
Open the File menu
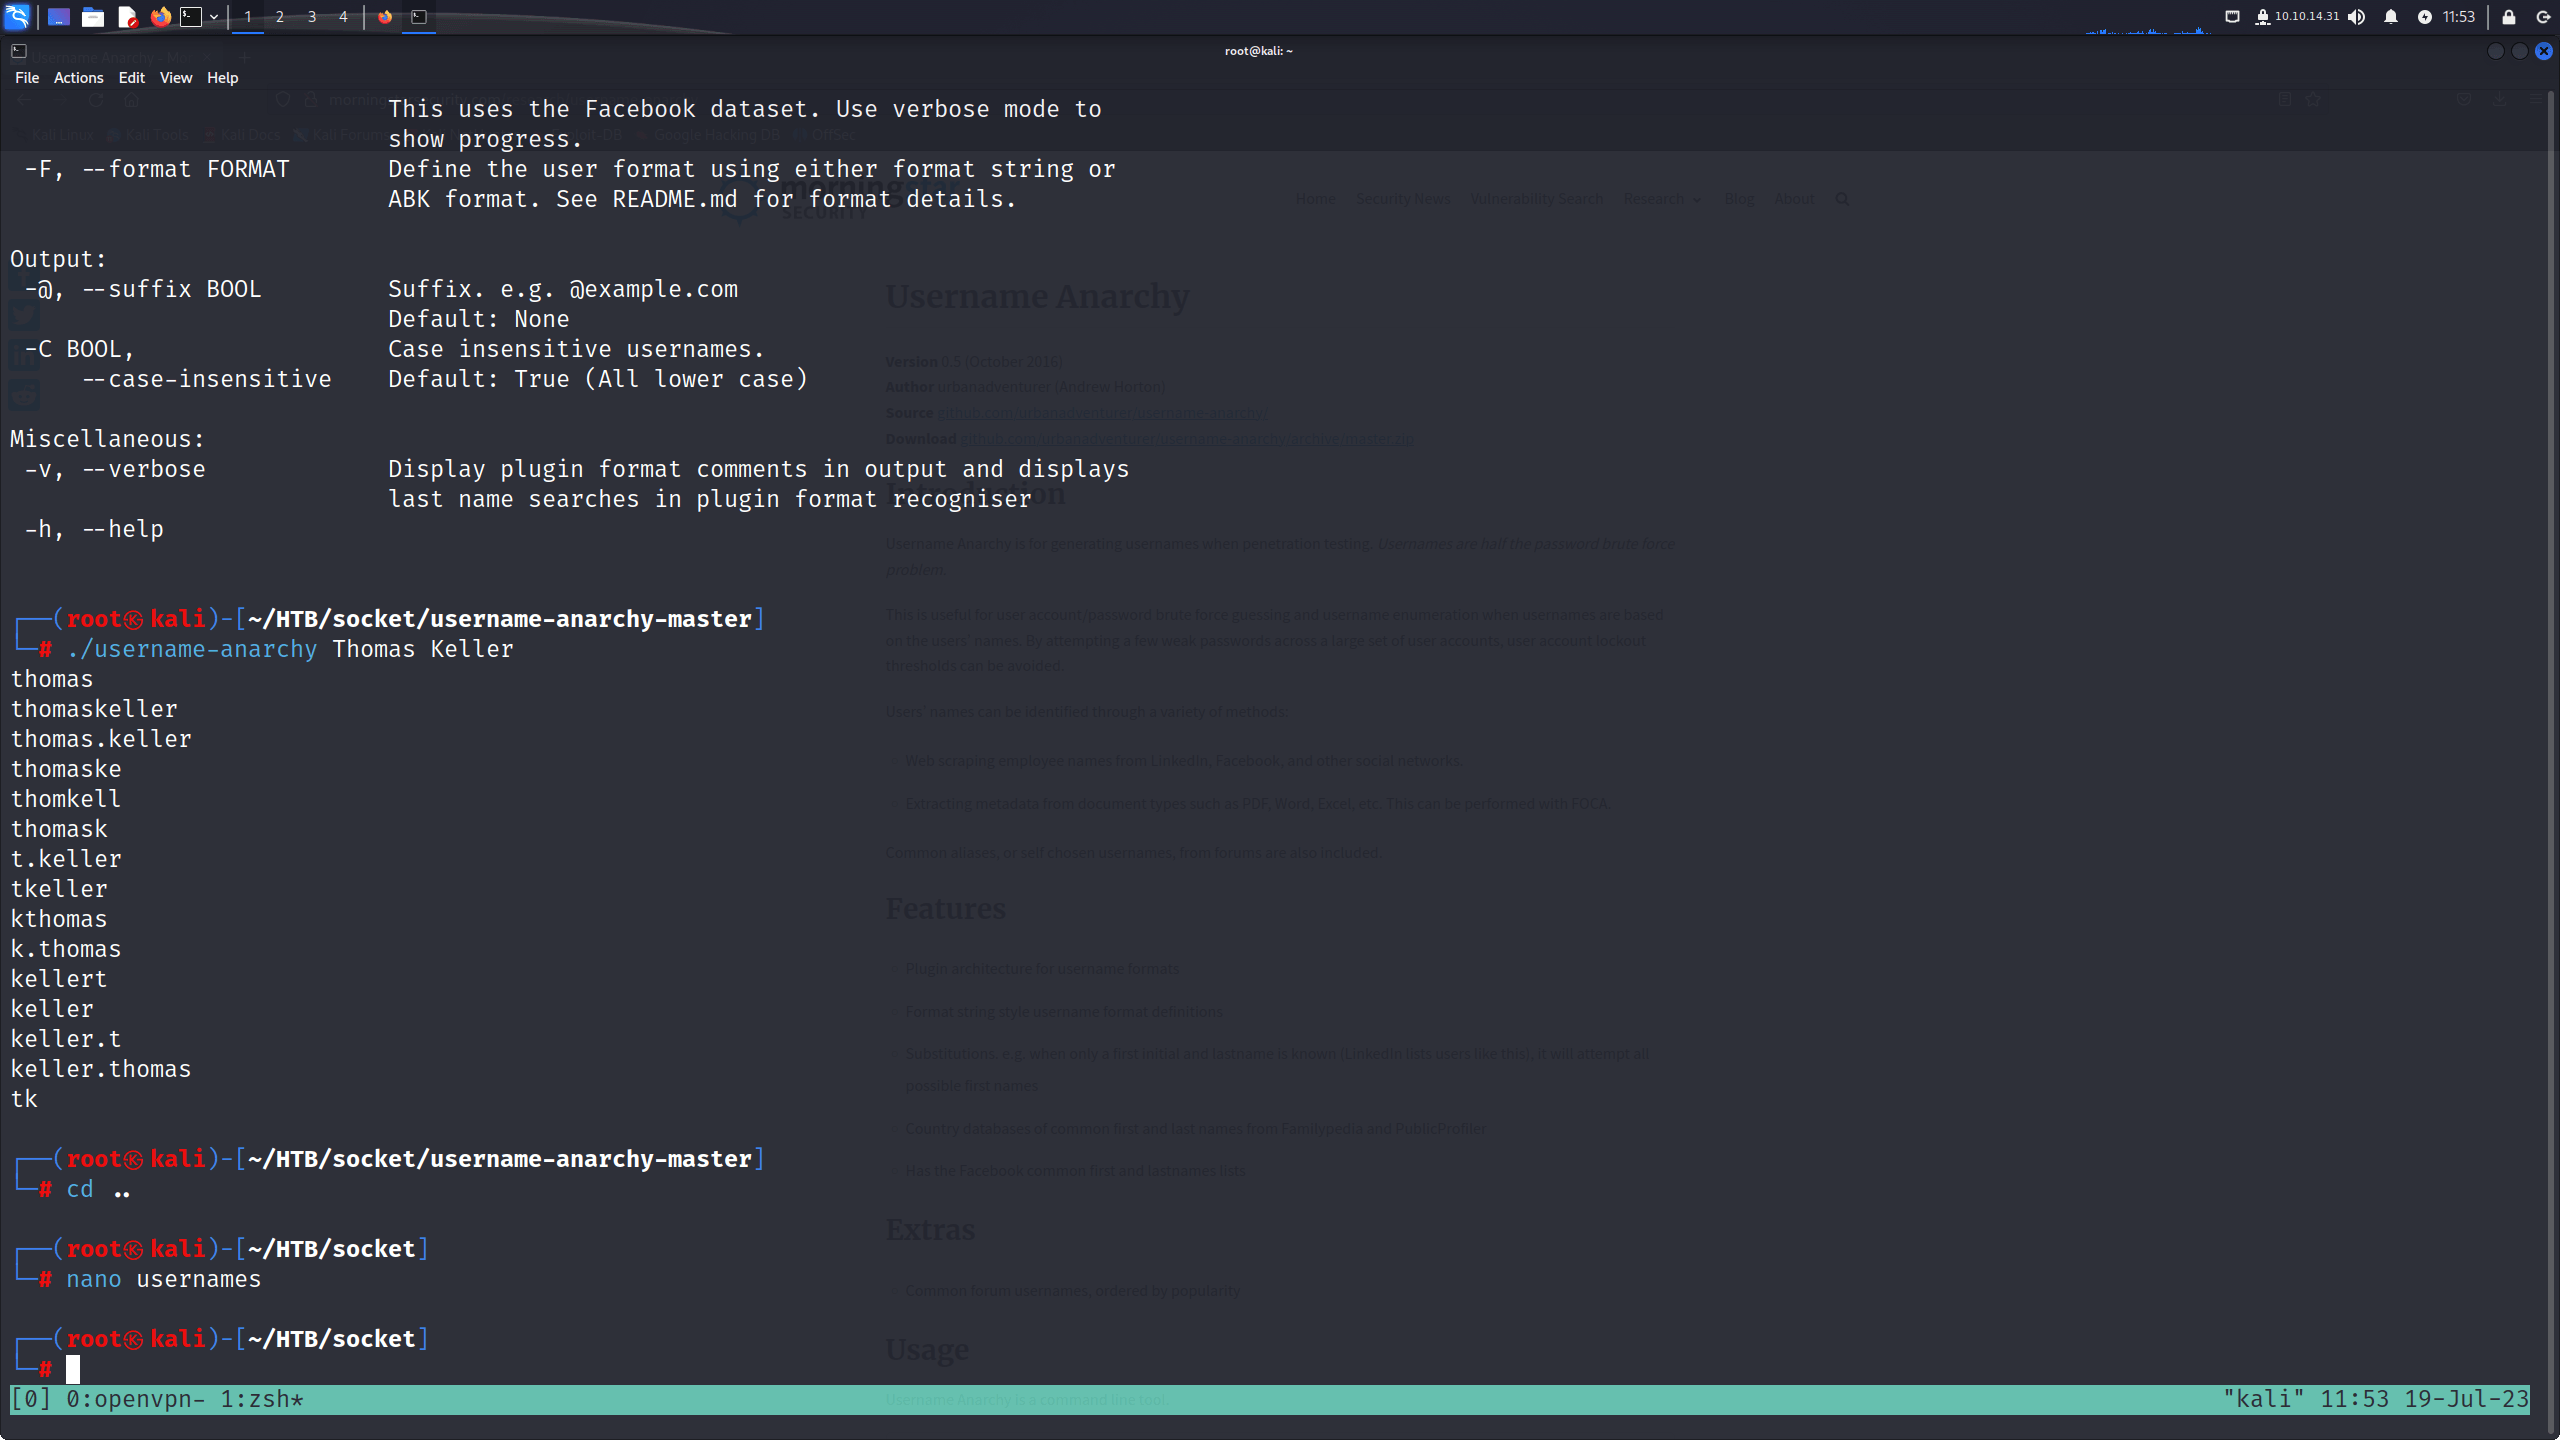pos(27,78)
